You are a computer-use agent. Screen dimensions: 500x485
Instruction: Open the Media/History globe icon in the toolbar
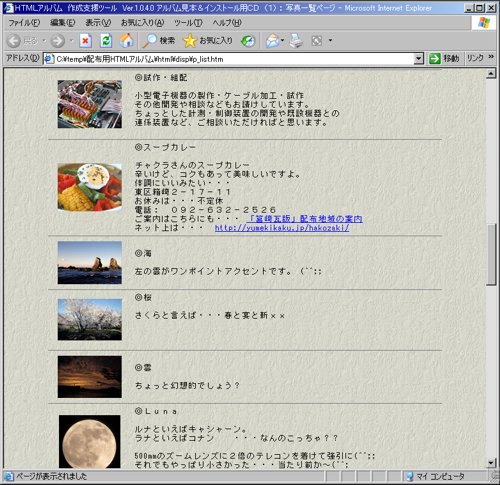[248, 41]
